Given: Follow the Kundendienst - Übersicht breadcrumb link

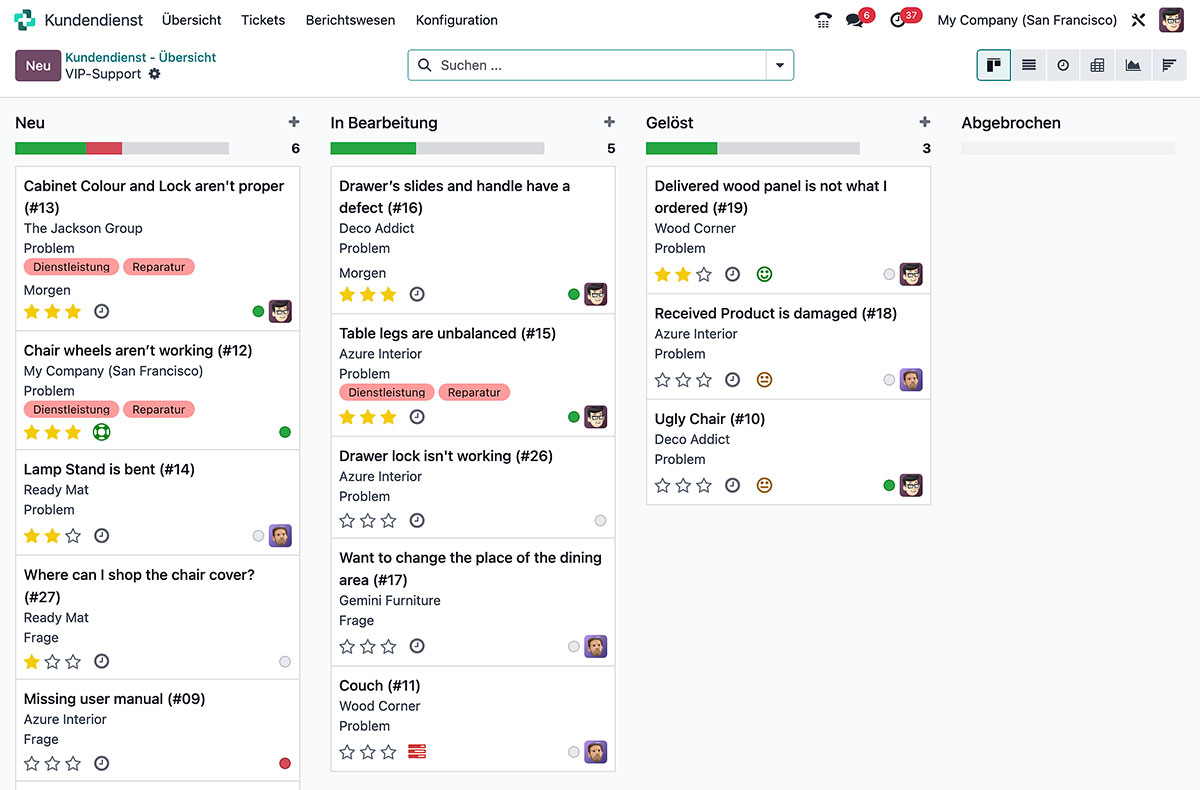Looking at the screenshot, I should click(141, 57).
